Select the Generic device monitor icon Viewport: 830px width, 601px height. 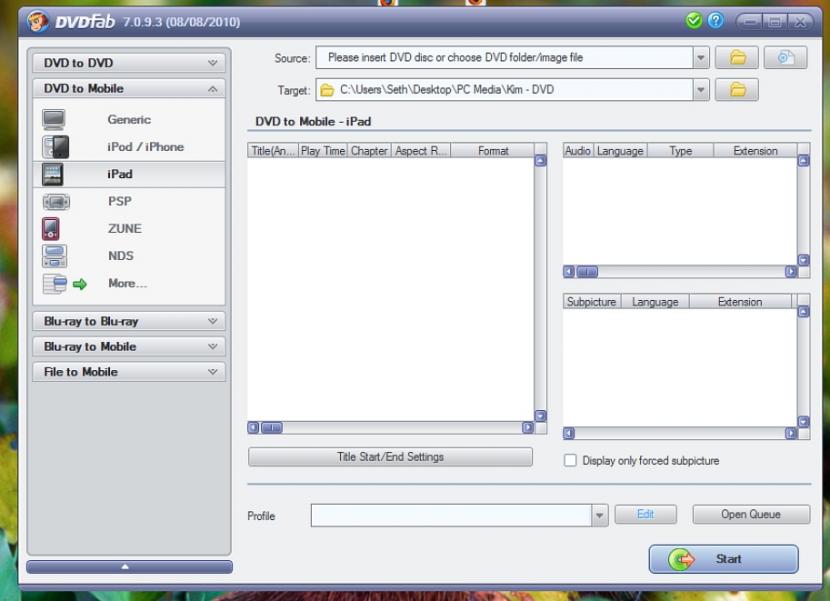(54, 120)
